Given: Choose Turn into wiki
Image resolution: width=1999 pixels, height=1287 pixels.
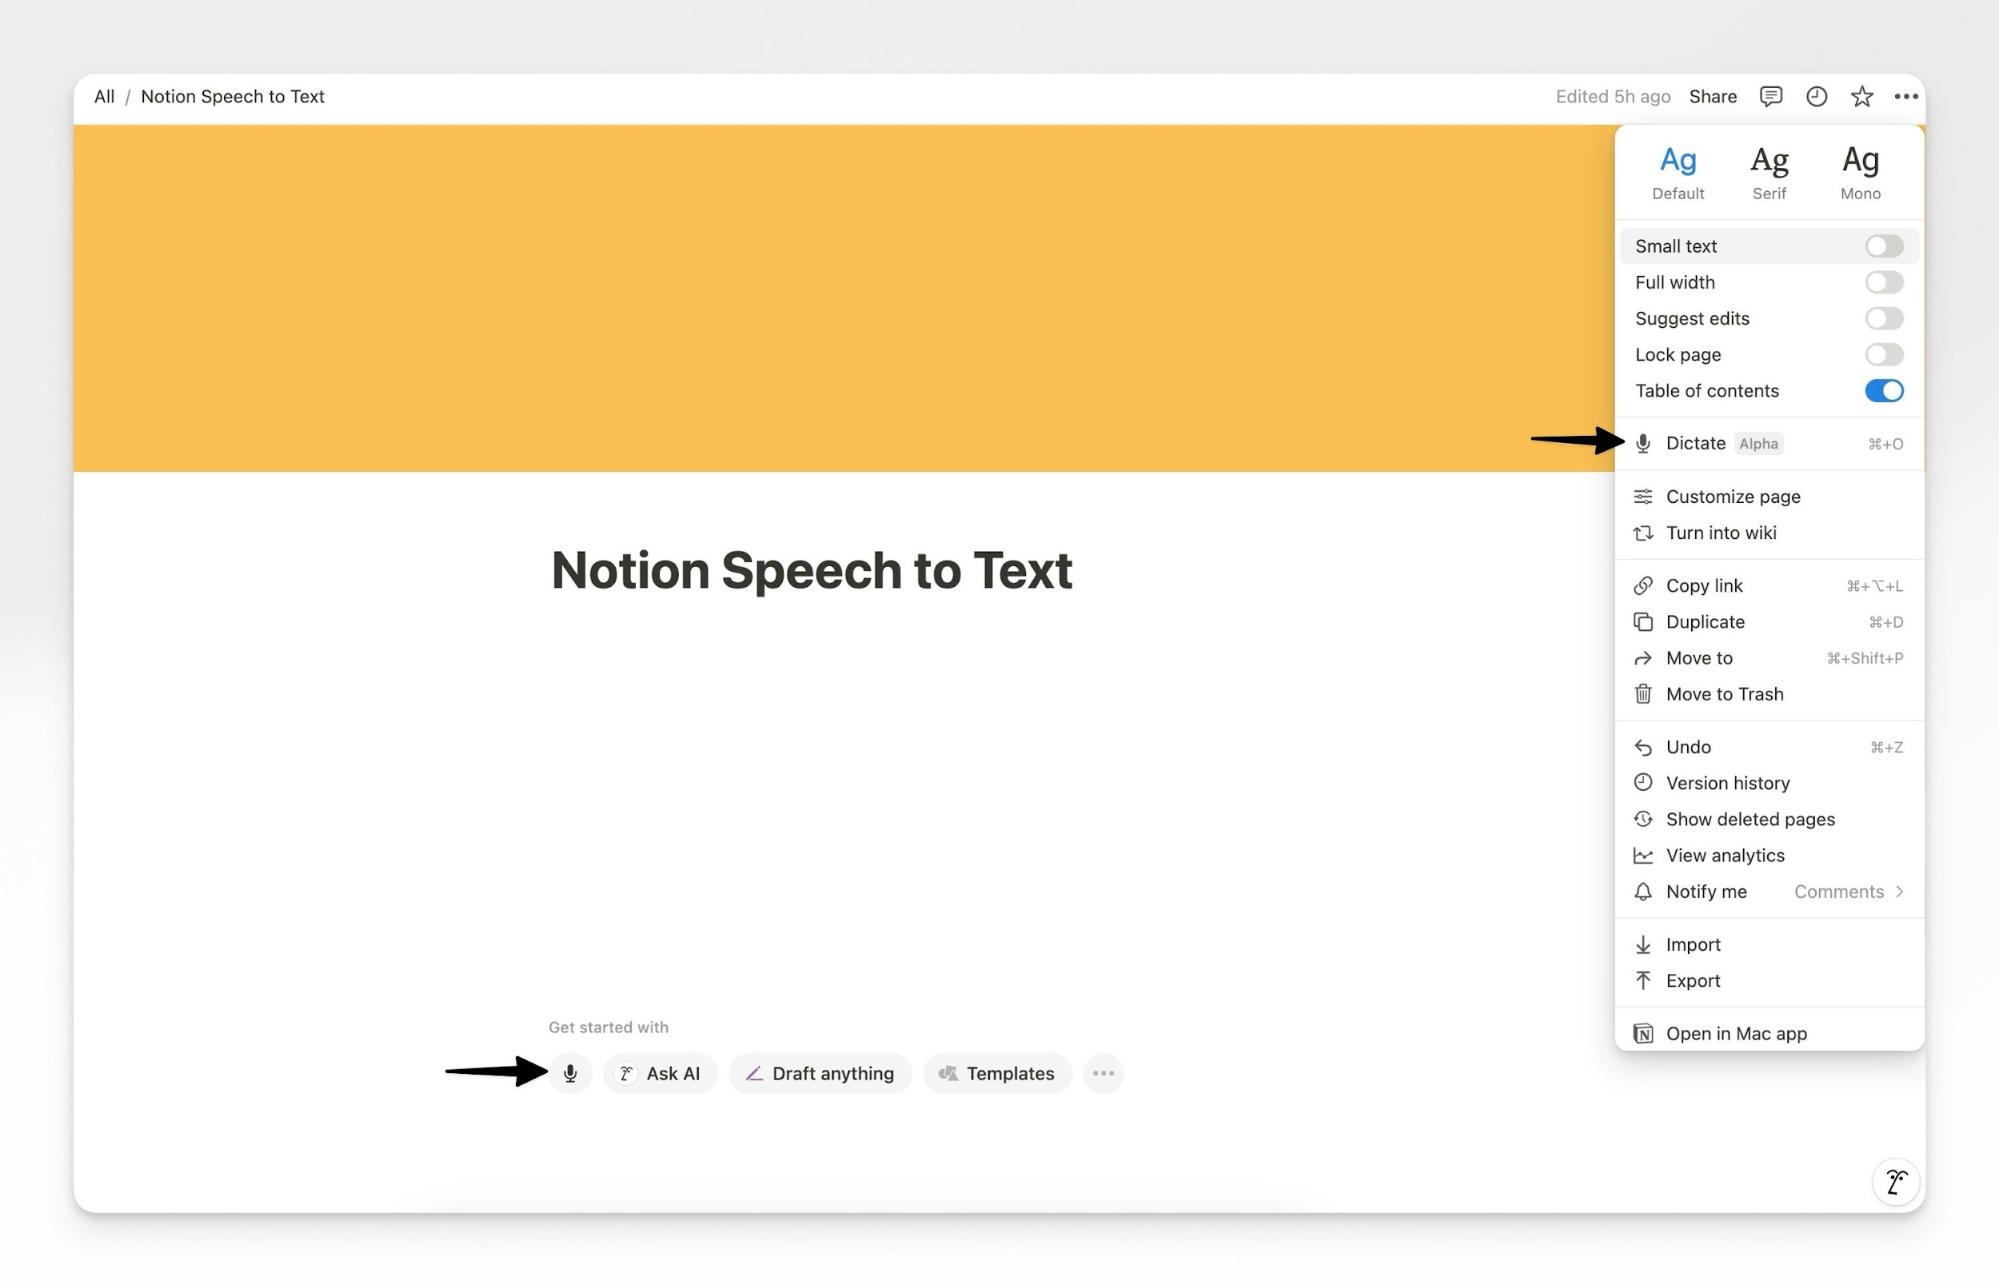Looking at the screenshot, I should [1720, 533].
